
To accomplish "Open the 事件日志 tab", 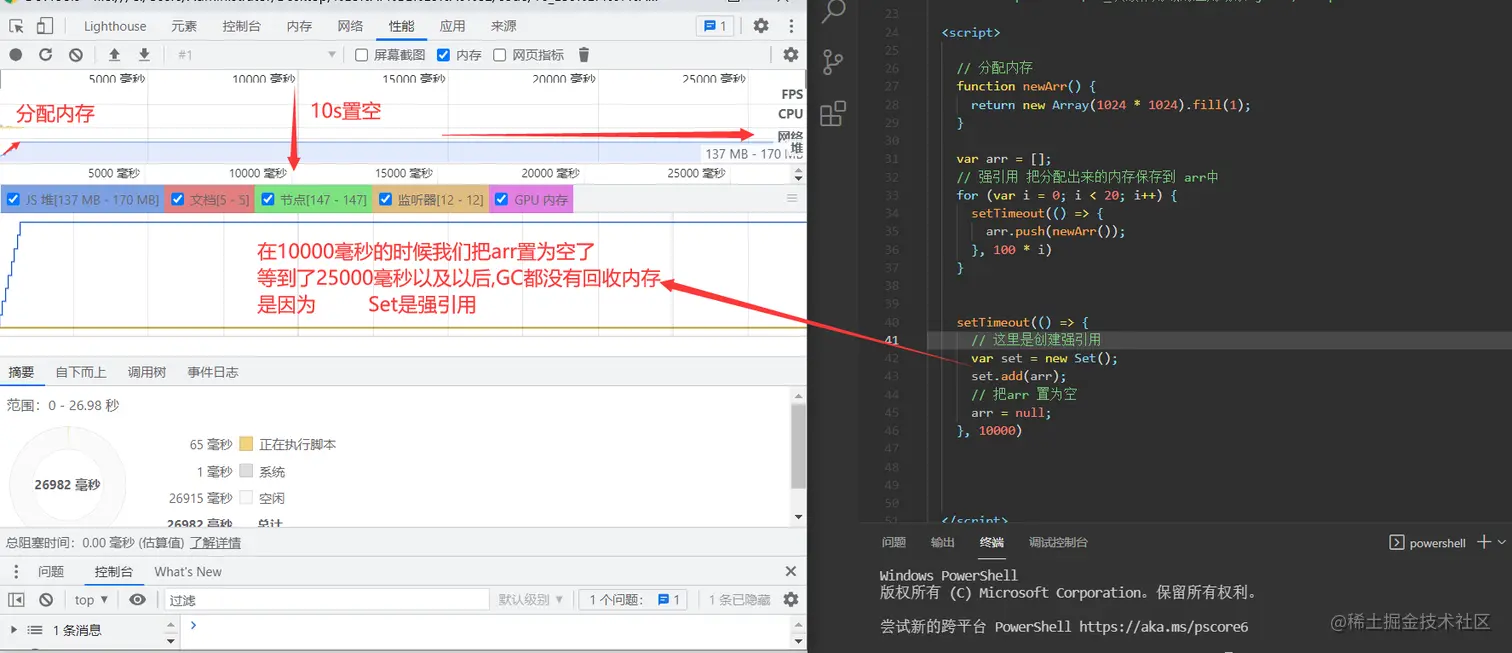I will (x=213, y=372).
